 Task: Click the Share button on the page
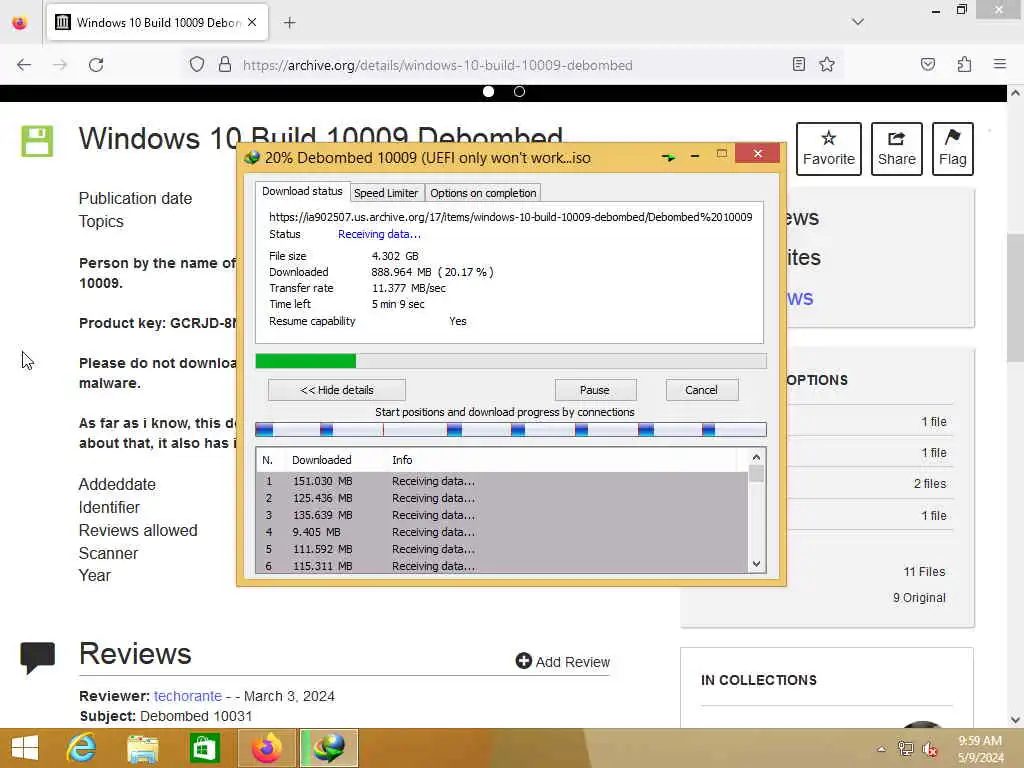(x=897, y=149)
